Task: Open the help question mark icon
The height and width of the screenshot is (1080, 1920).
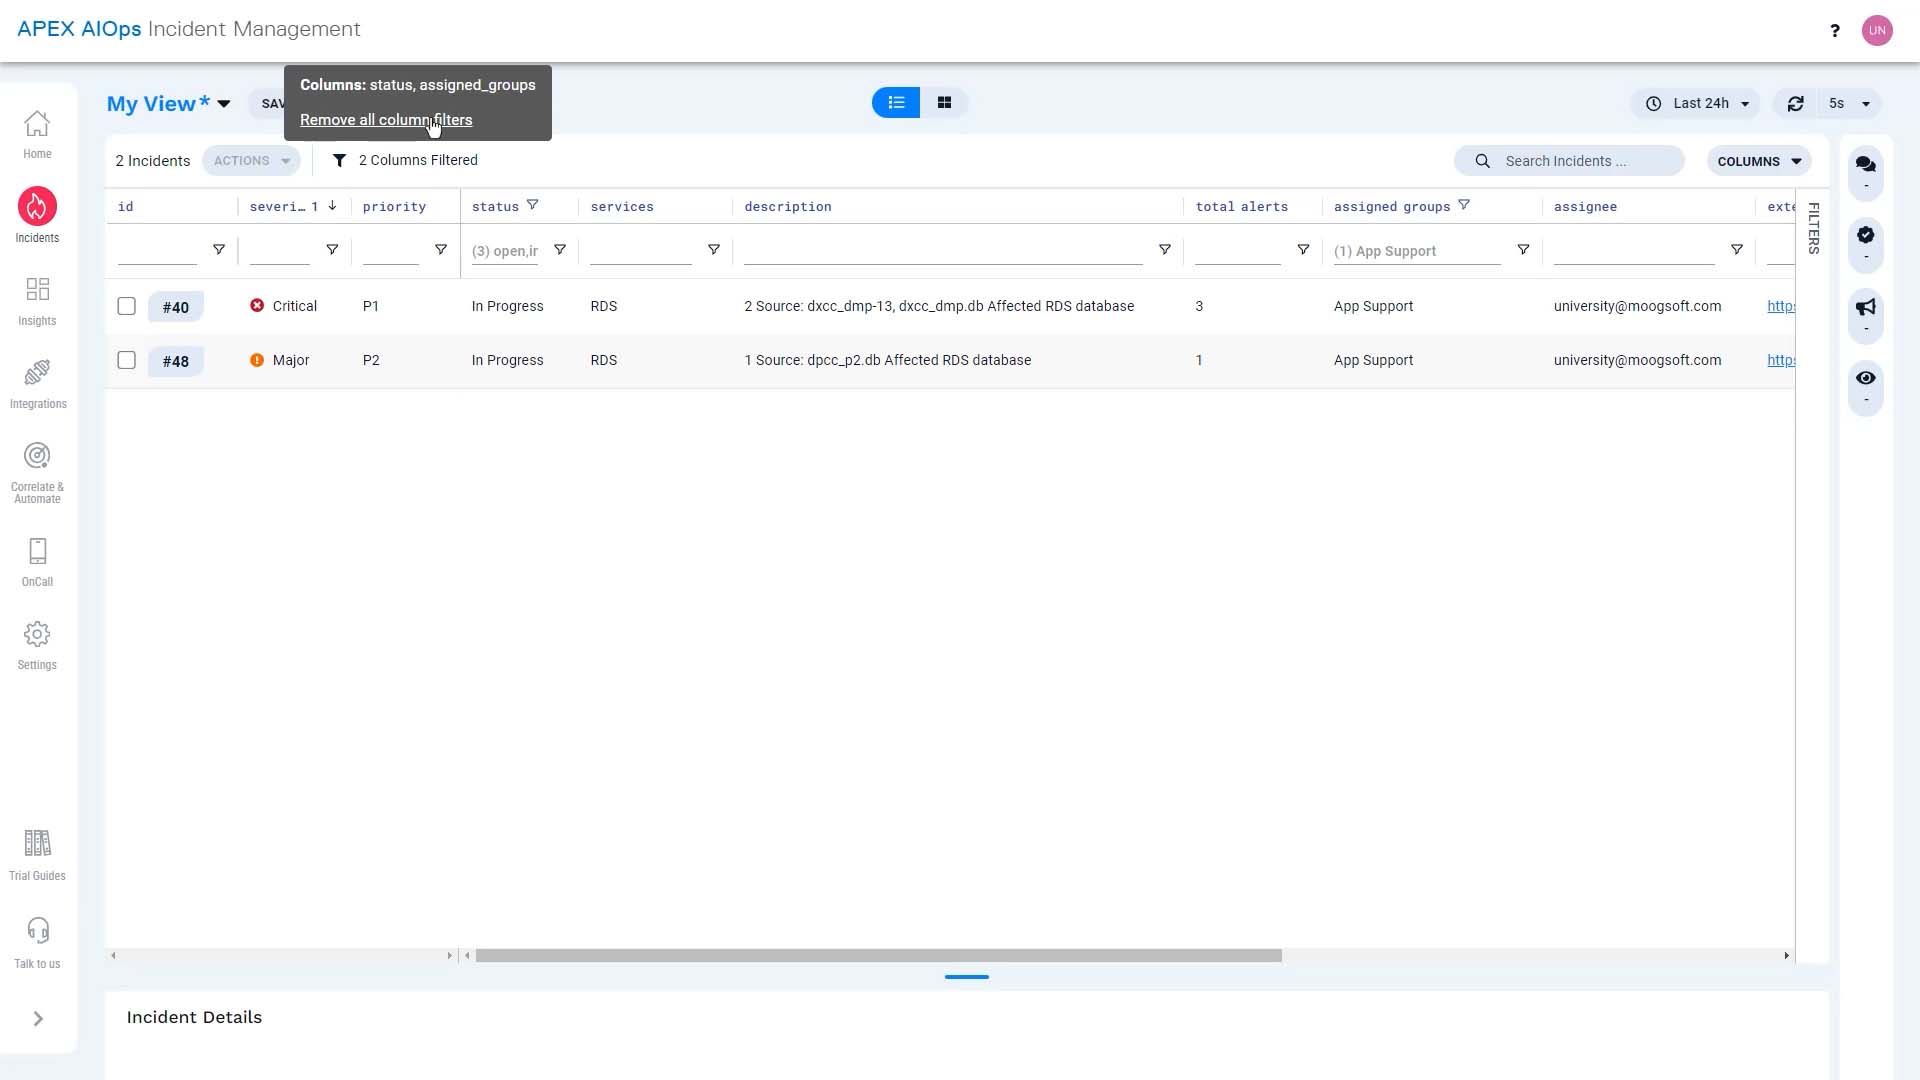Action: click(1835, 31)
